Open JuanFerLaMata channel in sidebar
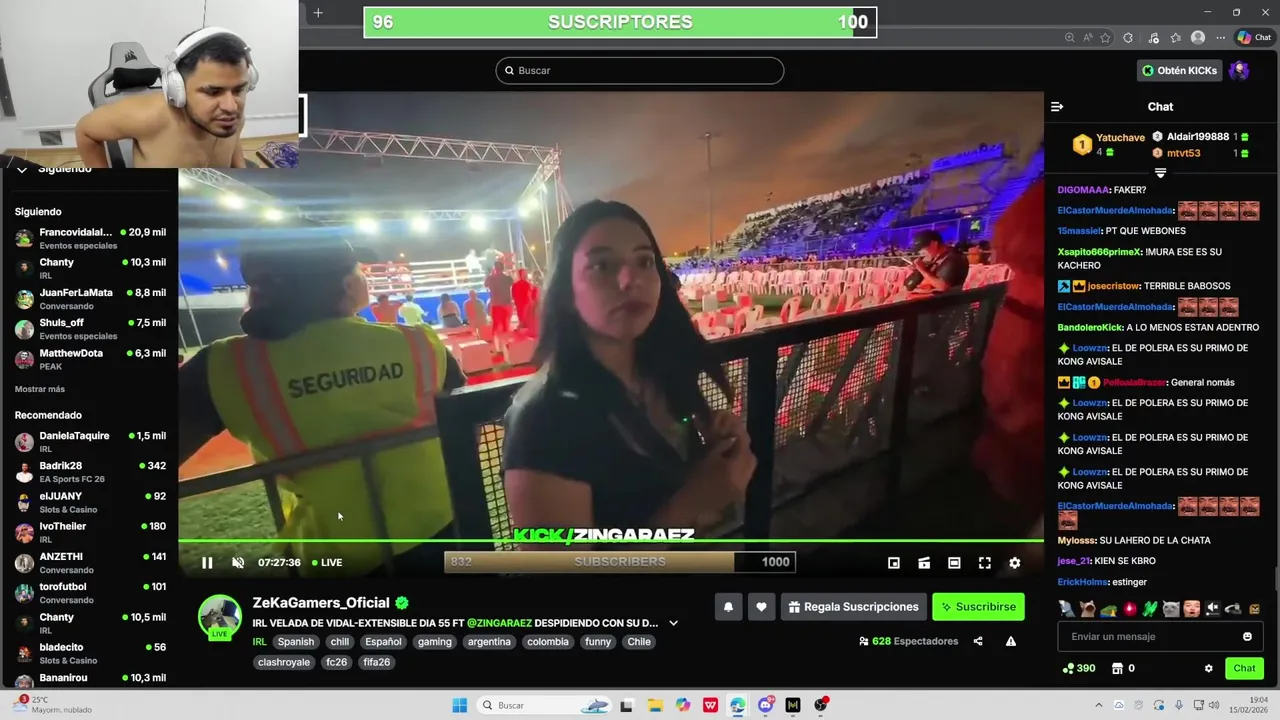Screen dimensions: 1280x720 click(x=90, y=299)
